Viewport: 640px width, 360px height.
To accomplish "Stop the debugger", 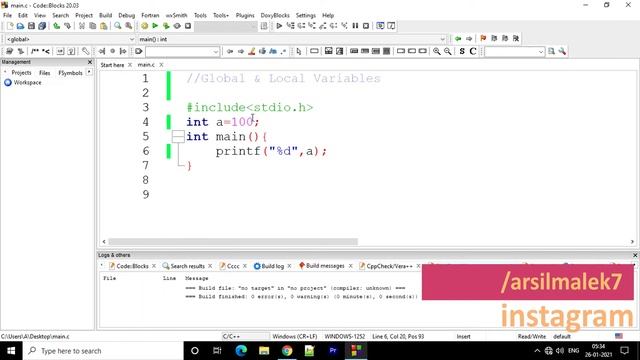I will [x=366, y=26].
